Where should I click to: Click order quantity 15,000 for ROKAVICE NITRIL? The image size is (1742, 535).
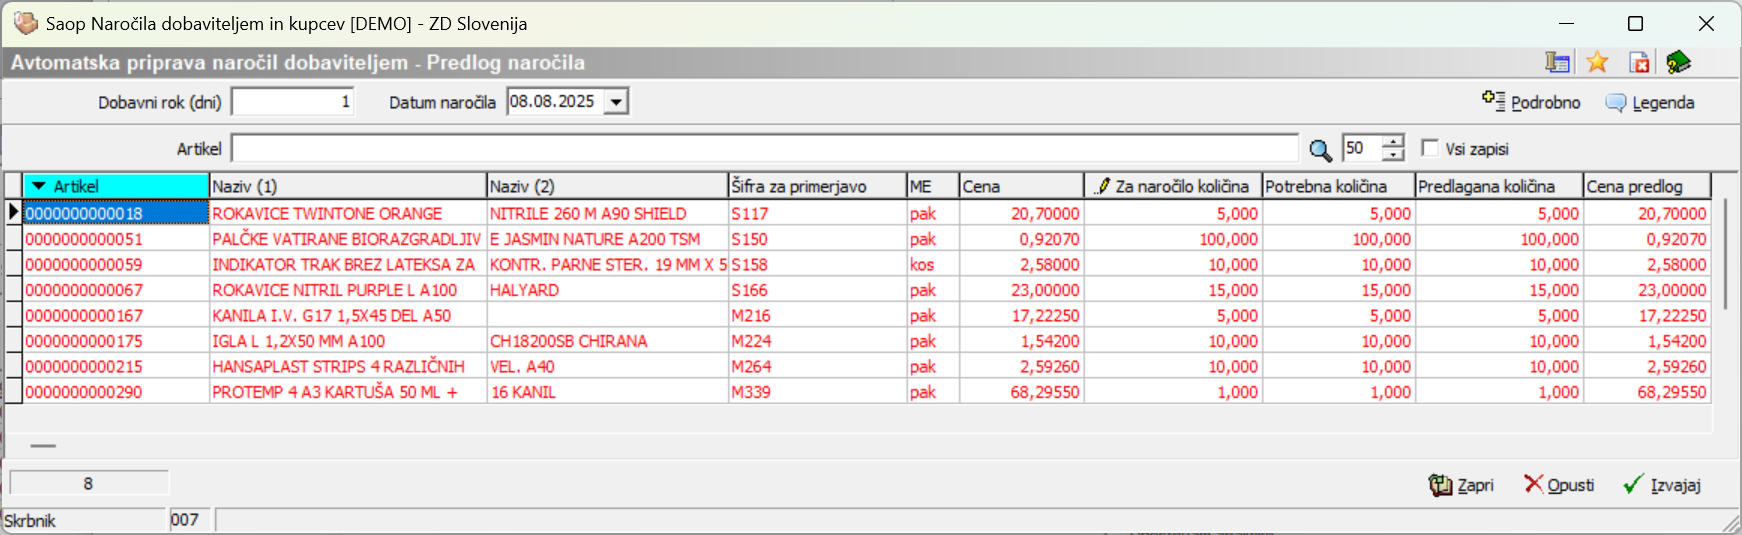point(1173,290)
